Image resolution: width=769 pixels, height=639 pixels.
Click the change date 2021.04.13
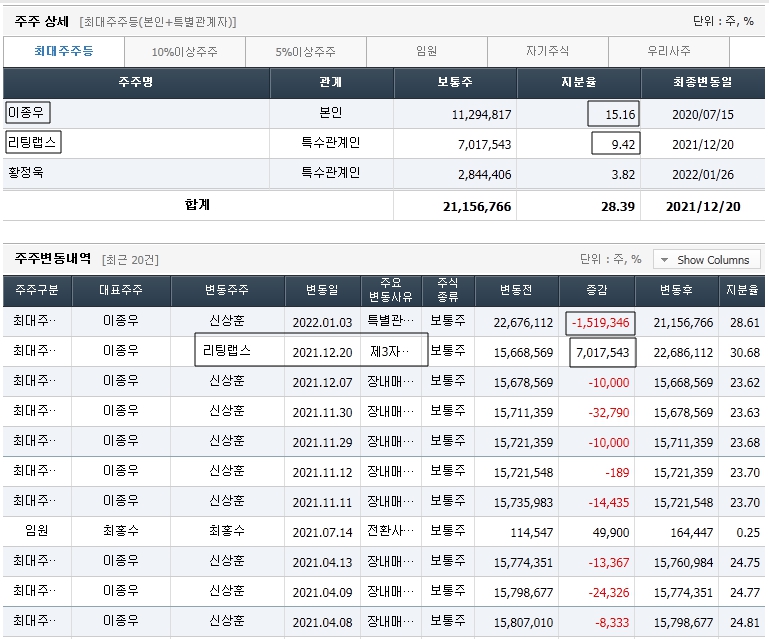coord(322,562)
